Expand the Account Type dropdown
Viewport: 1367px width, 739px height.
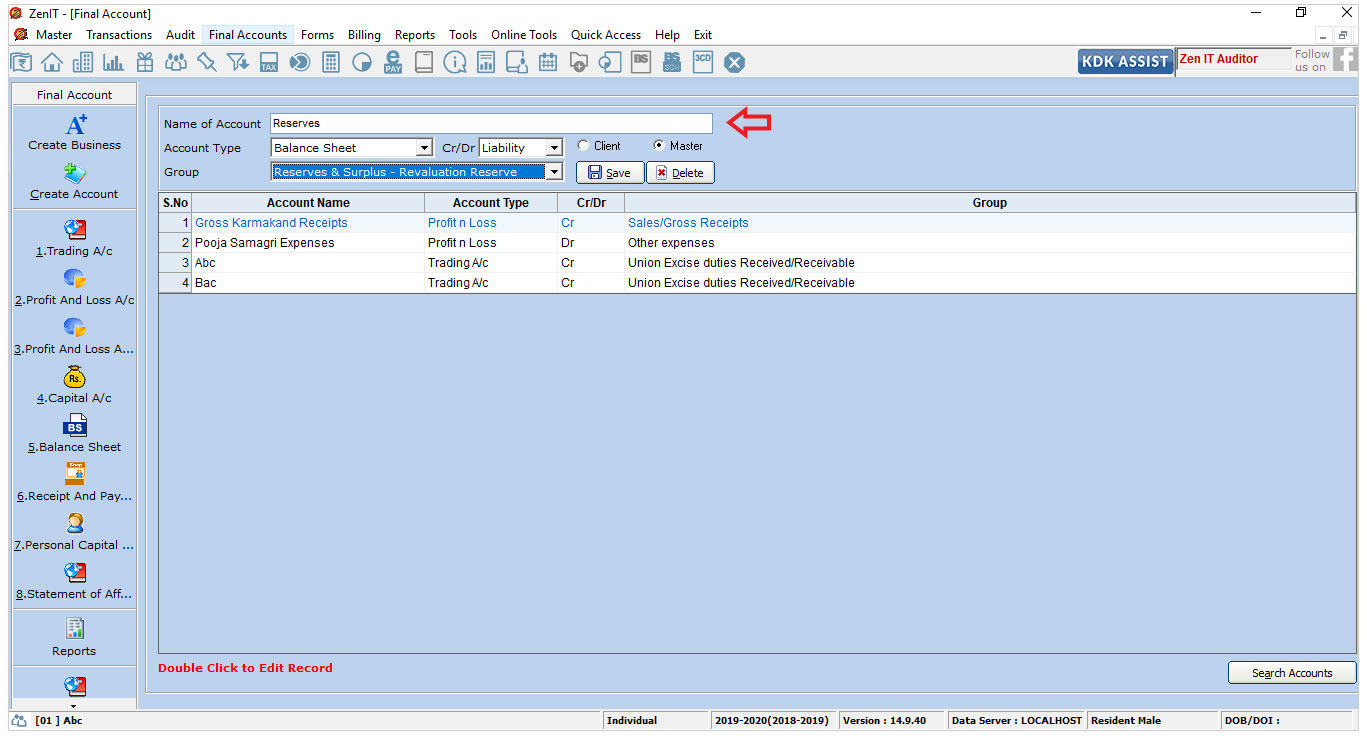point(424,148)
